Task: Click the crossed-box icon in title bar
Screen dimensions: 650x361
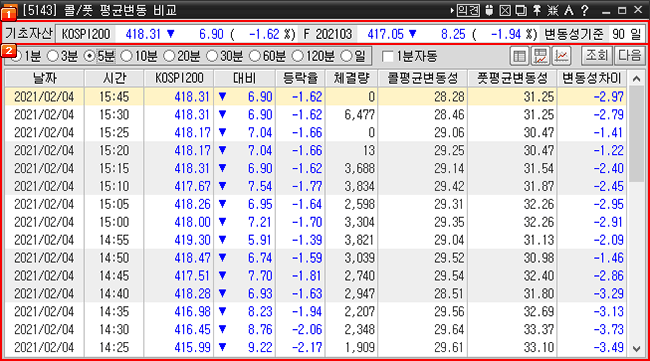Action: pyautogui.click(x=505, y=10)
